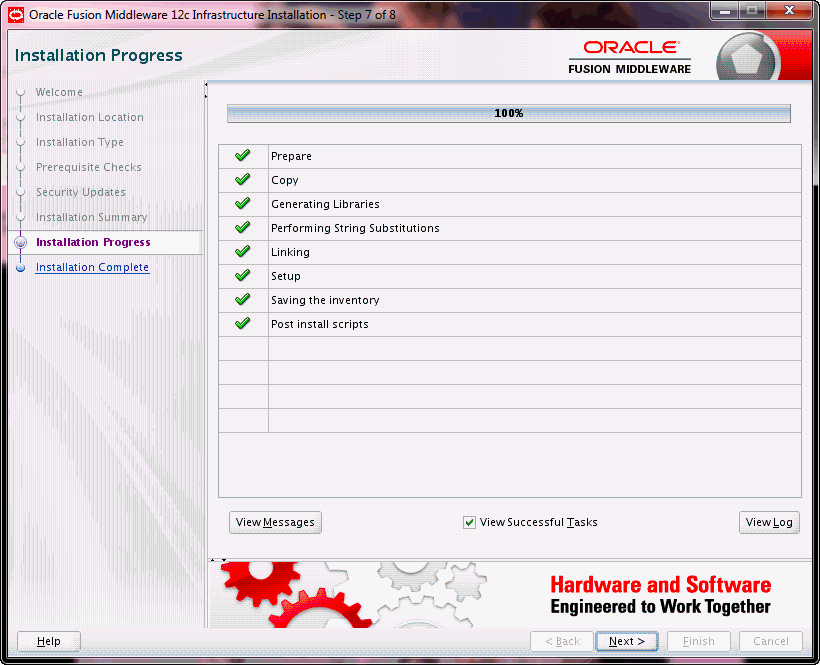Click the Prepare task row text
Viewport: 820px width, 665px height.
291,156
